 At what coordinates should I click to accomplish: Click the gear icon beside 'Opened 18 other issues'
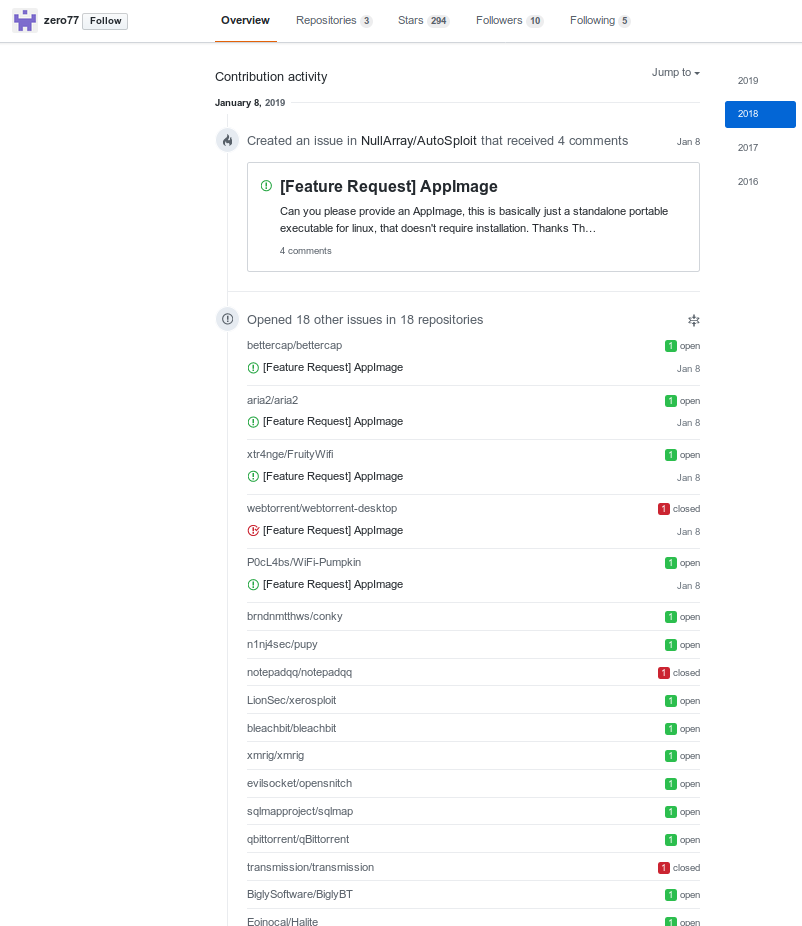pos(694,320)
